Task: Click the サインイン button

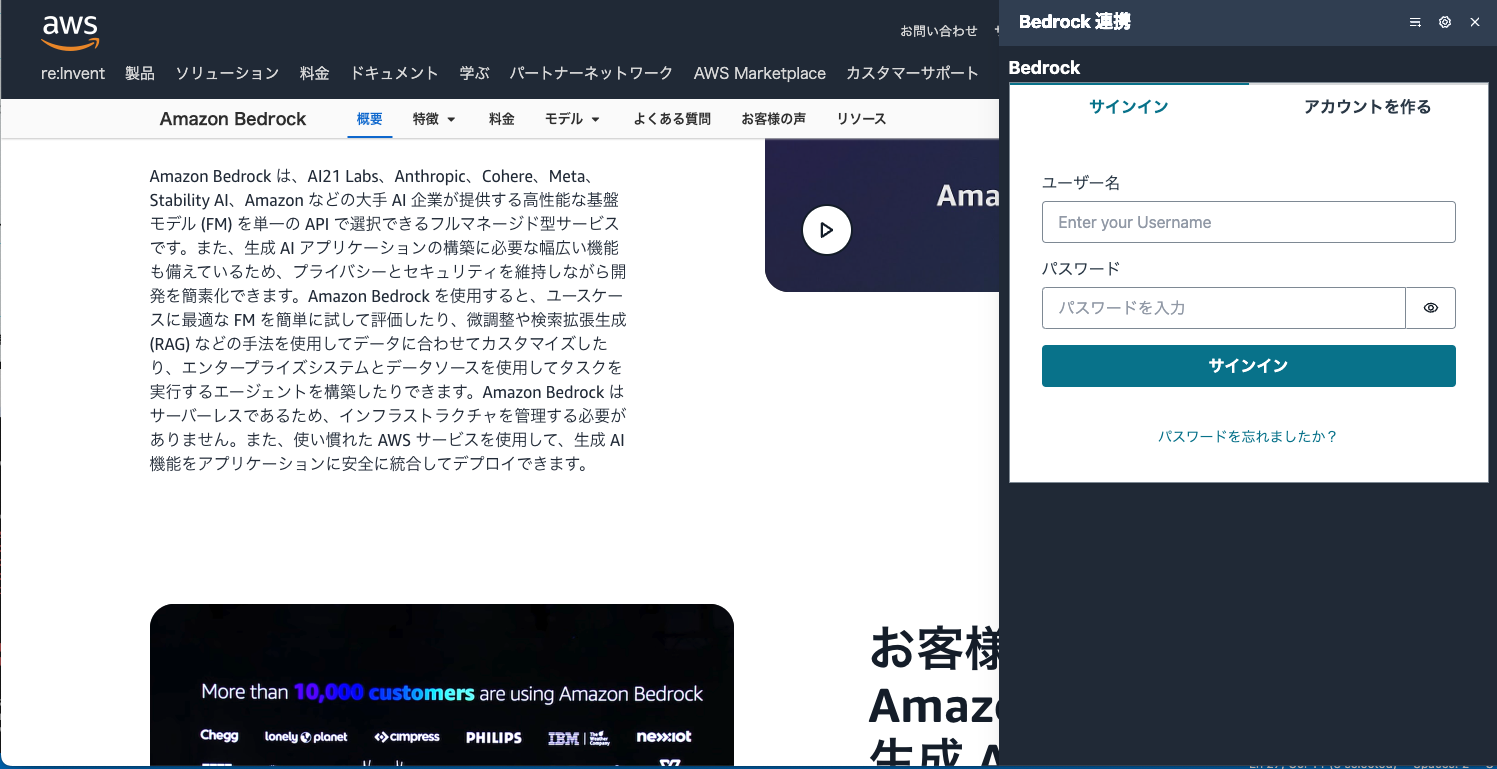Action: click(1248, 366)
